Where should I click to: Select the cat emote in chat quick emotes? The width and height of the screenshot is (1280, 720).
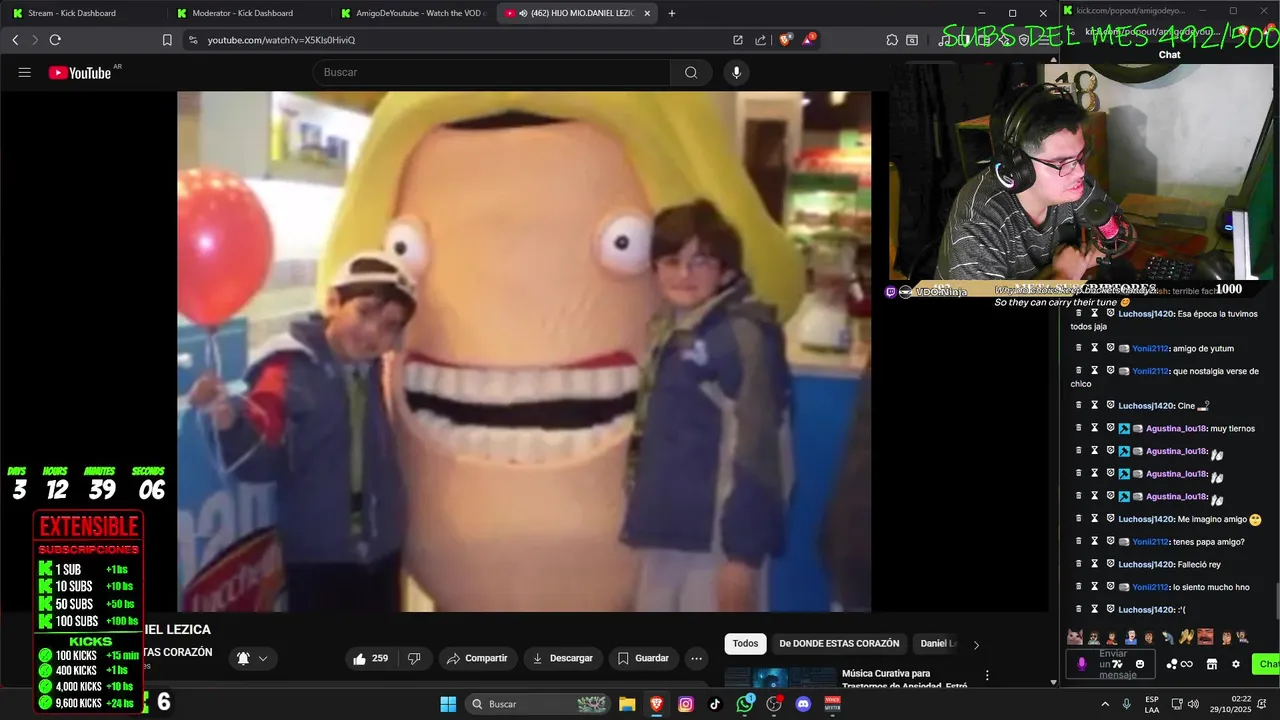click(1075, 637)
